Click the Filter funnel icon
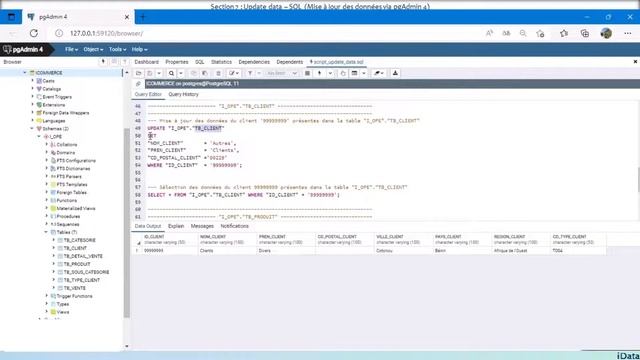 point(250,73)
